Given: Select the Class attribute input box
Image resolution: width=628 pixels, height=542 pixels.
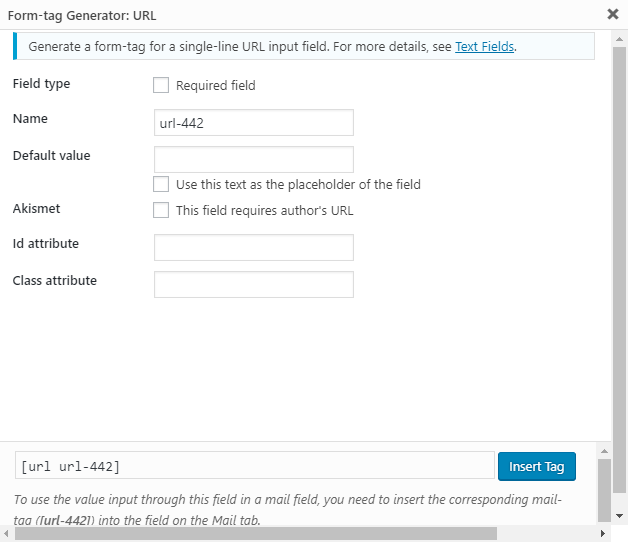Looking at the screenshot, I should [x=254, y=284].
